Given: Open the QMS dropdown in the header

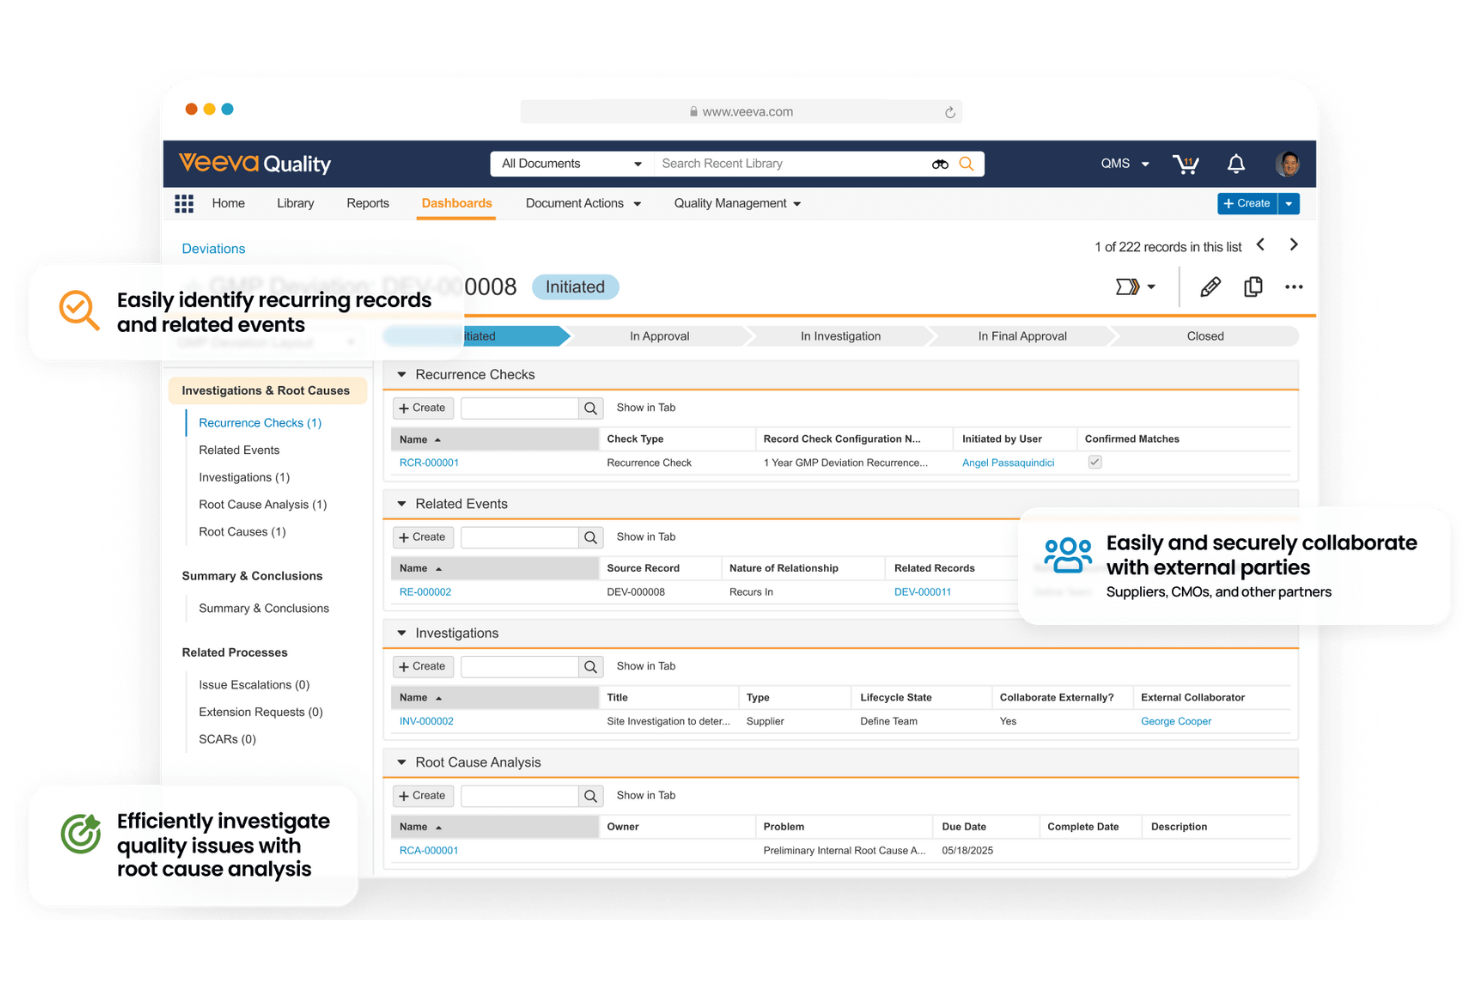Looking at the screenshot, I should pos(1123,163).
